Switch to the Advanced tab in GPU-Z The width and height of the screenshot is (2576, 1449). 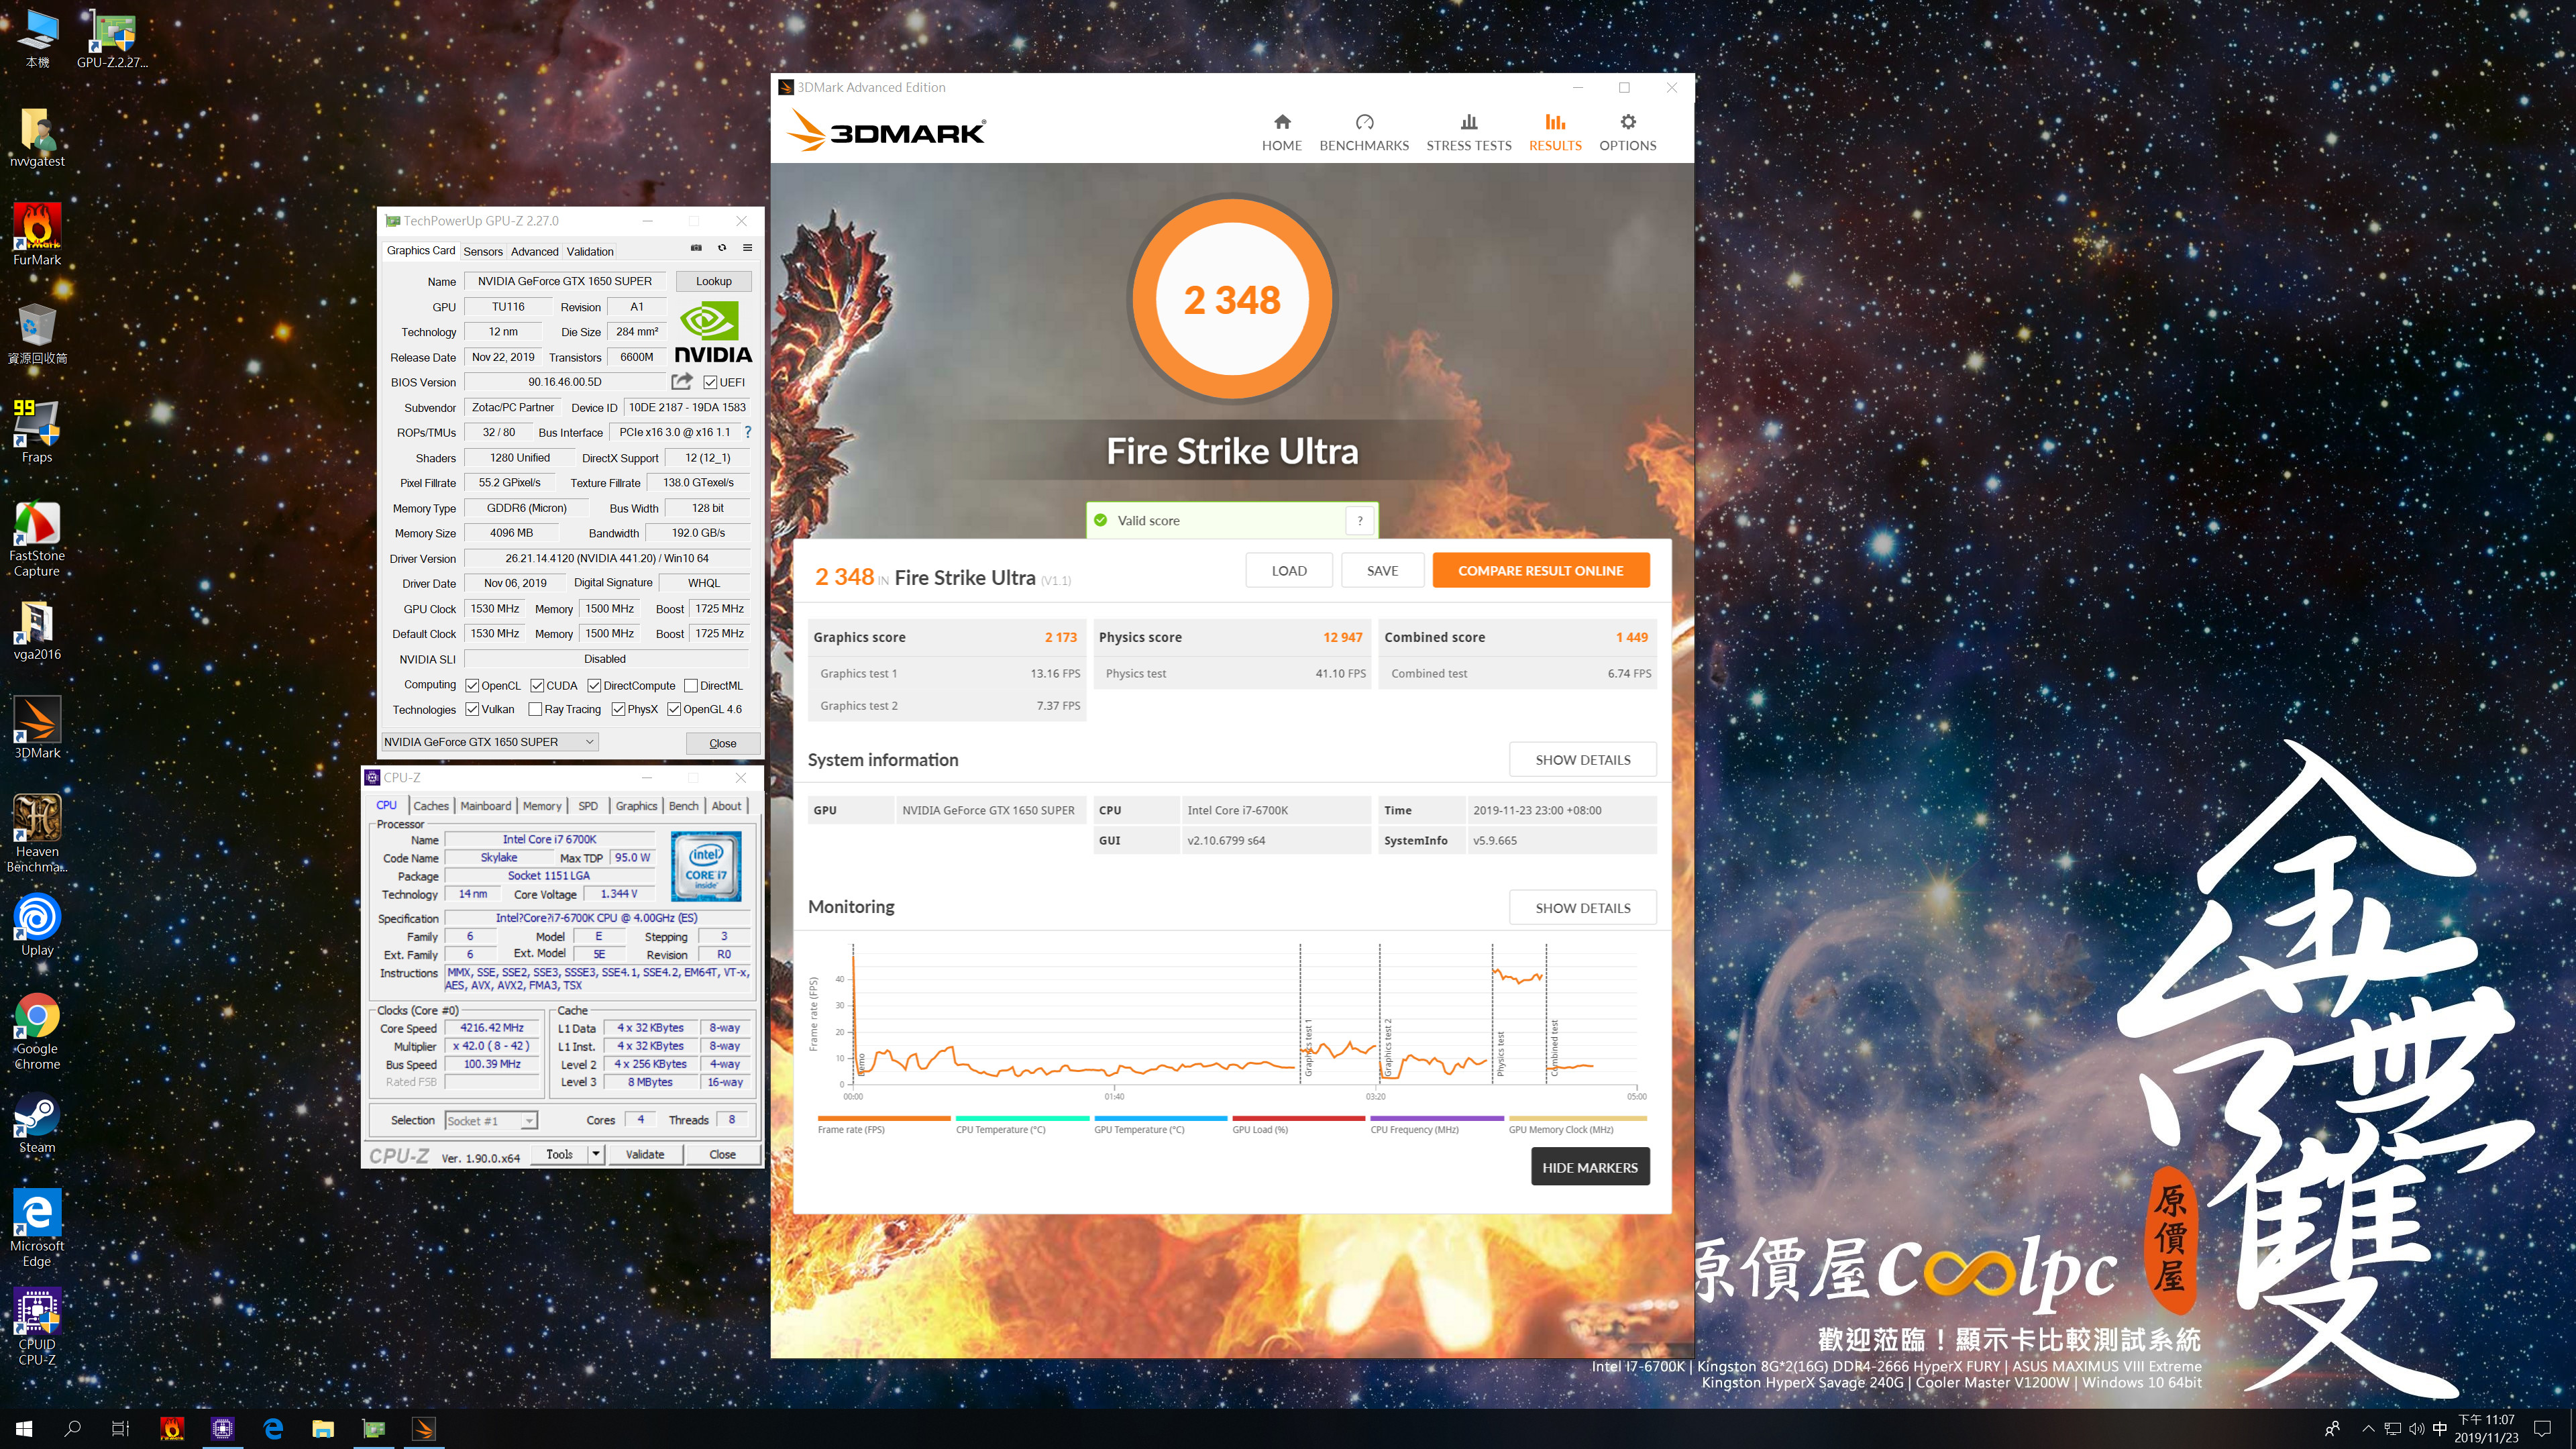(534, 251)
